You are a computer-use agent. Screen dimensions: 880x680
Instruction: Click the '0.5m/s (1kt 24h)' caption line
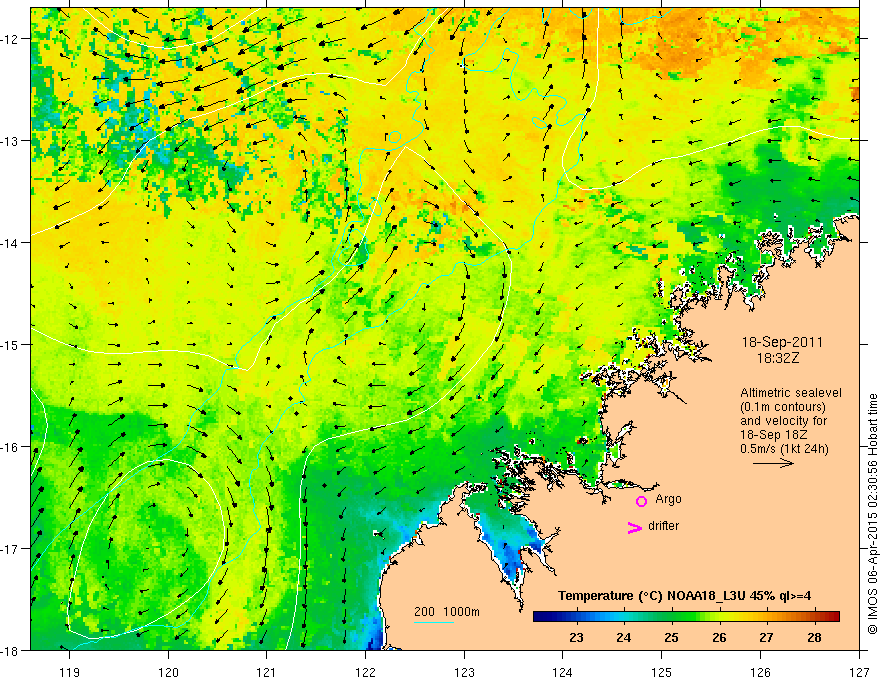(x=784, y=448)
